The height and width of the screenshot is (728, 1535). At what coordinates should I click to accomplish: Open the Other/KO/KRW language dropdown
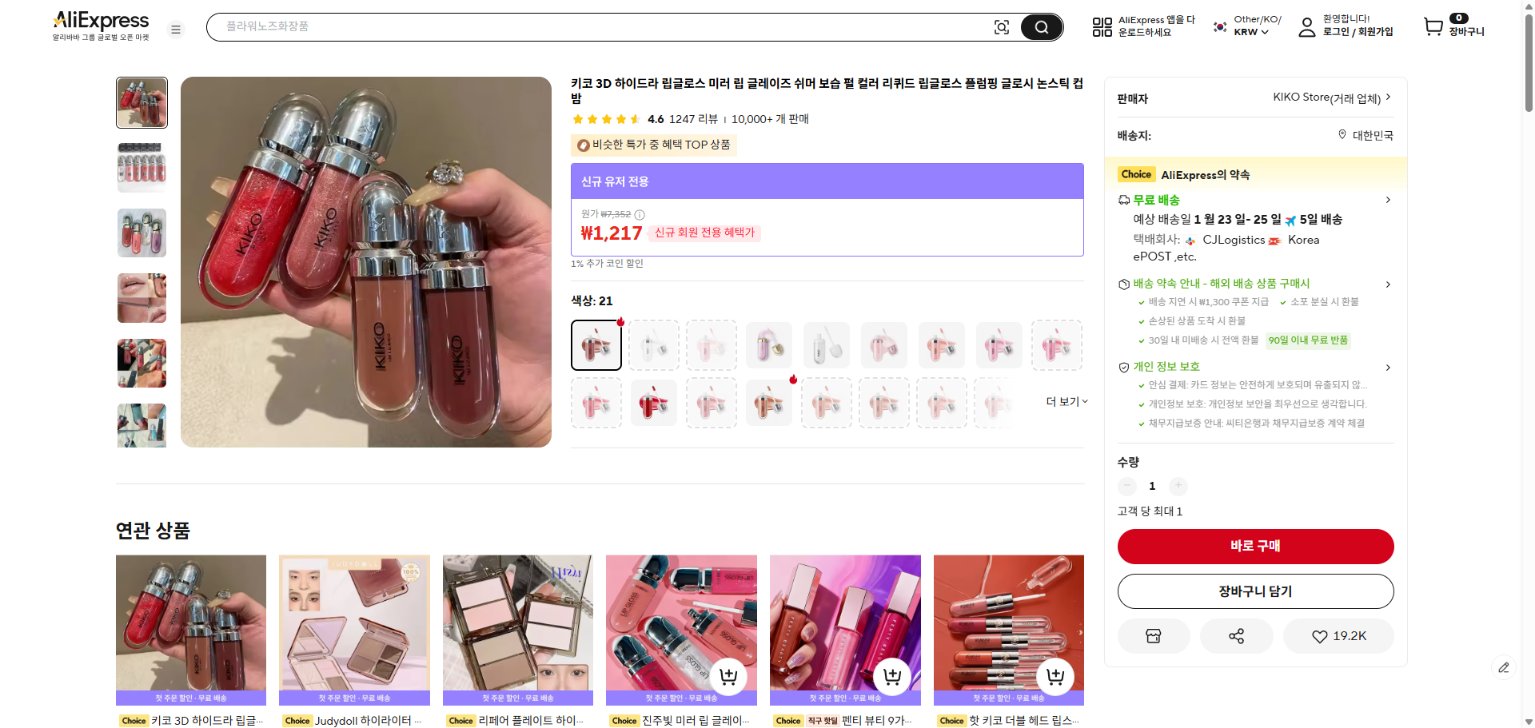(x=1246, y=26)
